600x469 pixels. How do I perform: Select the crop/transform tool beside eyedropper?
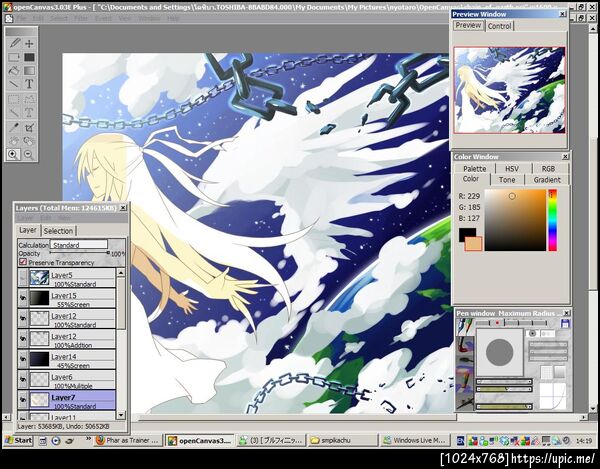(29, 128)
